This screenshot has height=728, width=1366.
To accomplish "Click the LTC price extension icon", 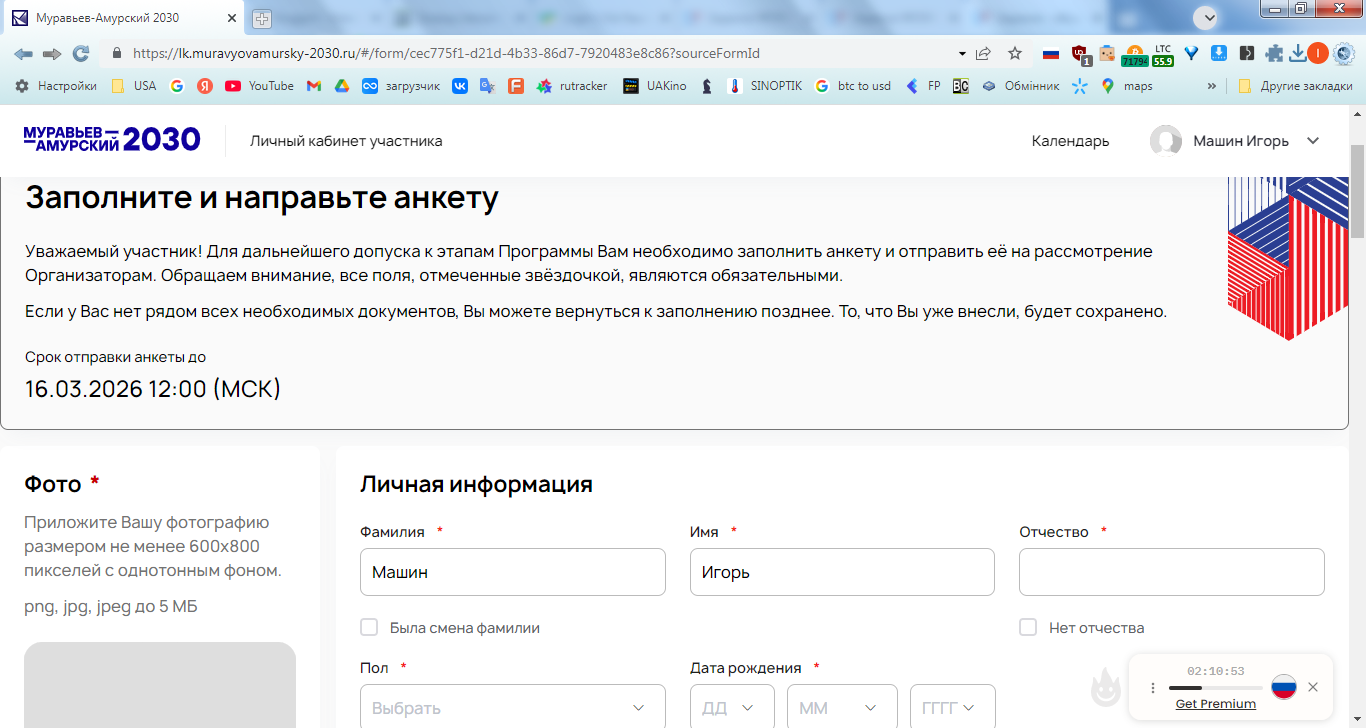I will 1163,54.
